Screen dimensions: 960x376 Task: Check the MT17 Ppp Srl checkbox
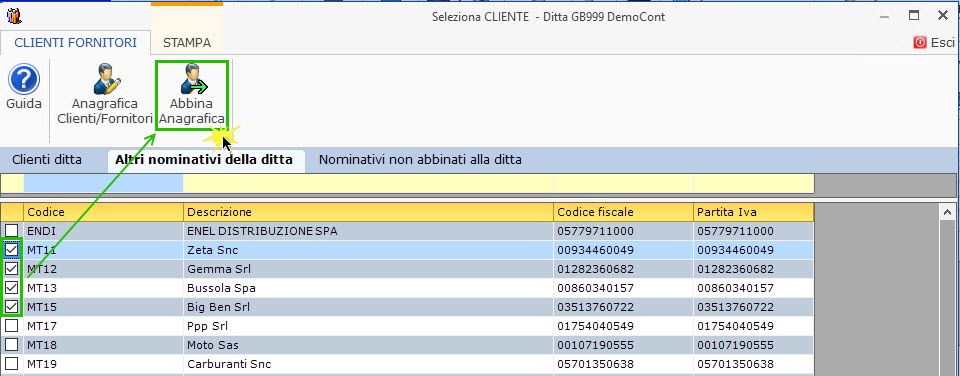tap(12, 326)
